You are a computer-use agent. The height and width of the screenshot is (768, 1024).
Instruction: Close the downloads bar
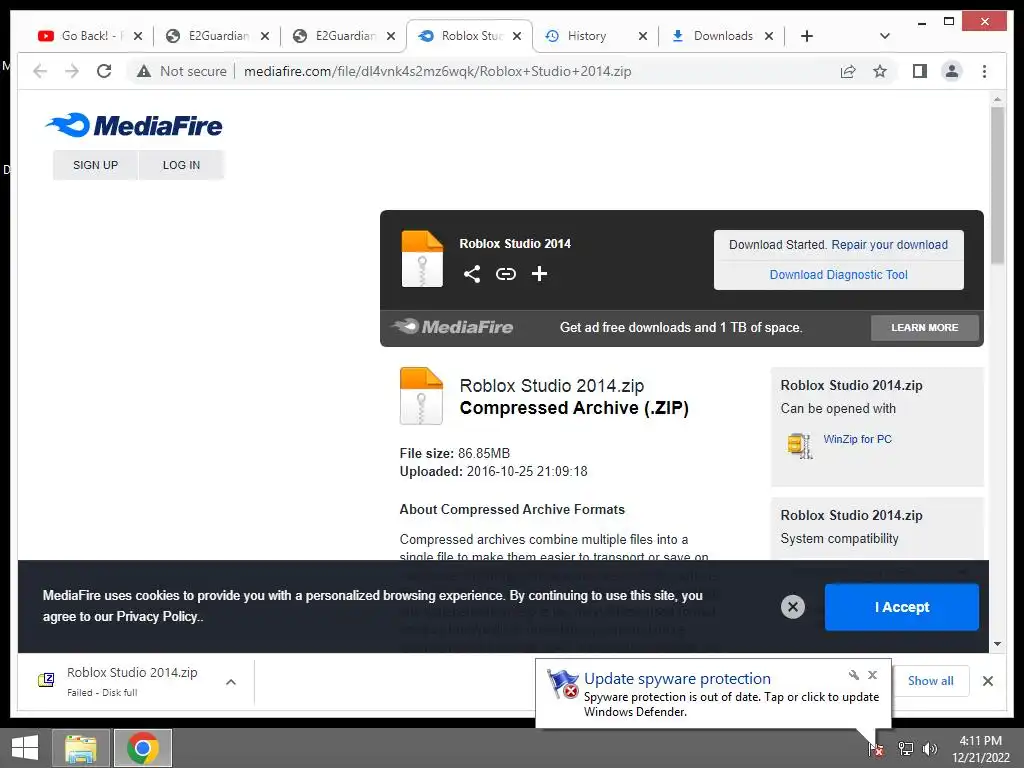click(x=987, y=681)
